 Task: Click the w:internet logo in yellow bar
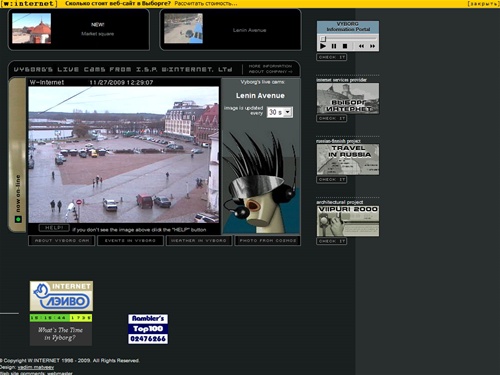[x=29, y=4]
